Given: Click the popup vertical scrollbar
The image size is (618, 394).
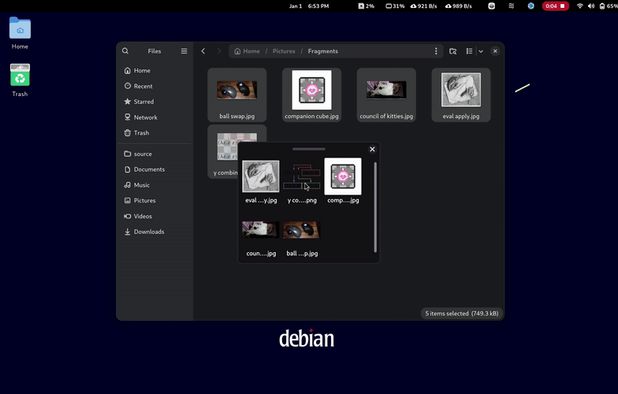Looking at the screenshot, I should click(375, 207).
